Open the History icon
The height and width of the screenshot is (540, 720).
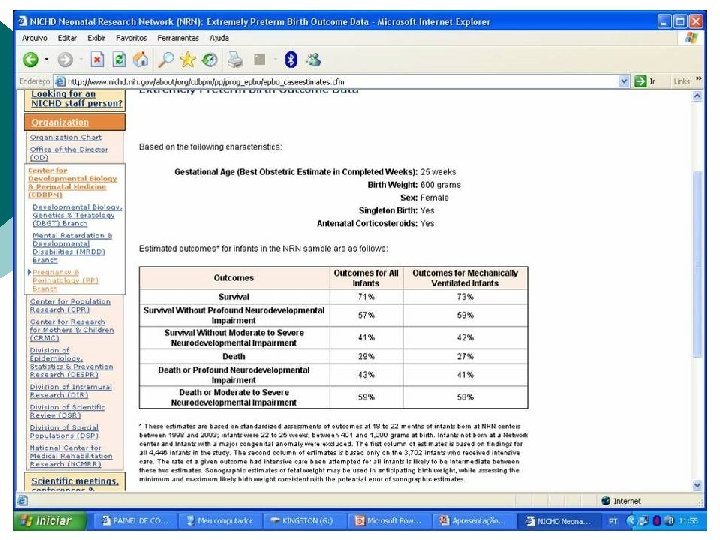pos(209,59)
